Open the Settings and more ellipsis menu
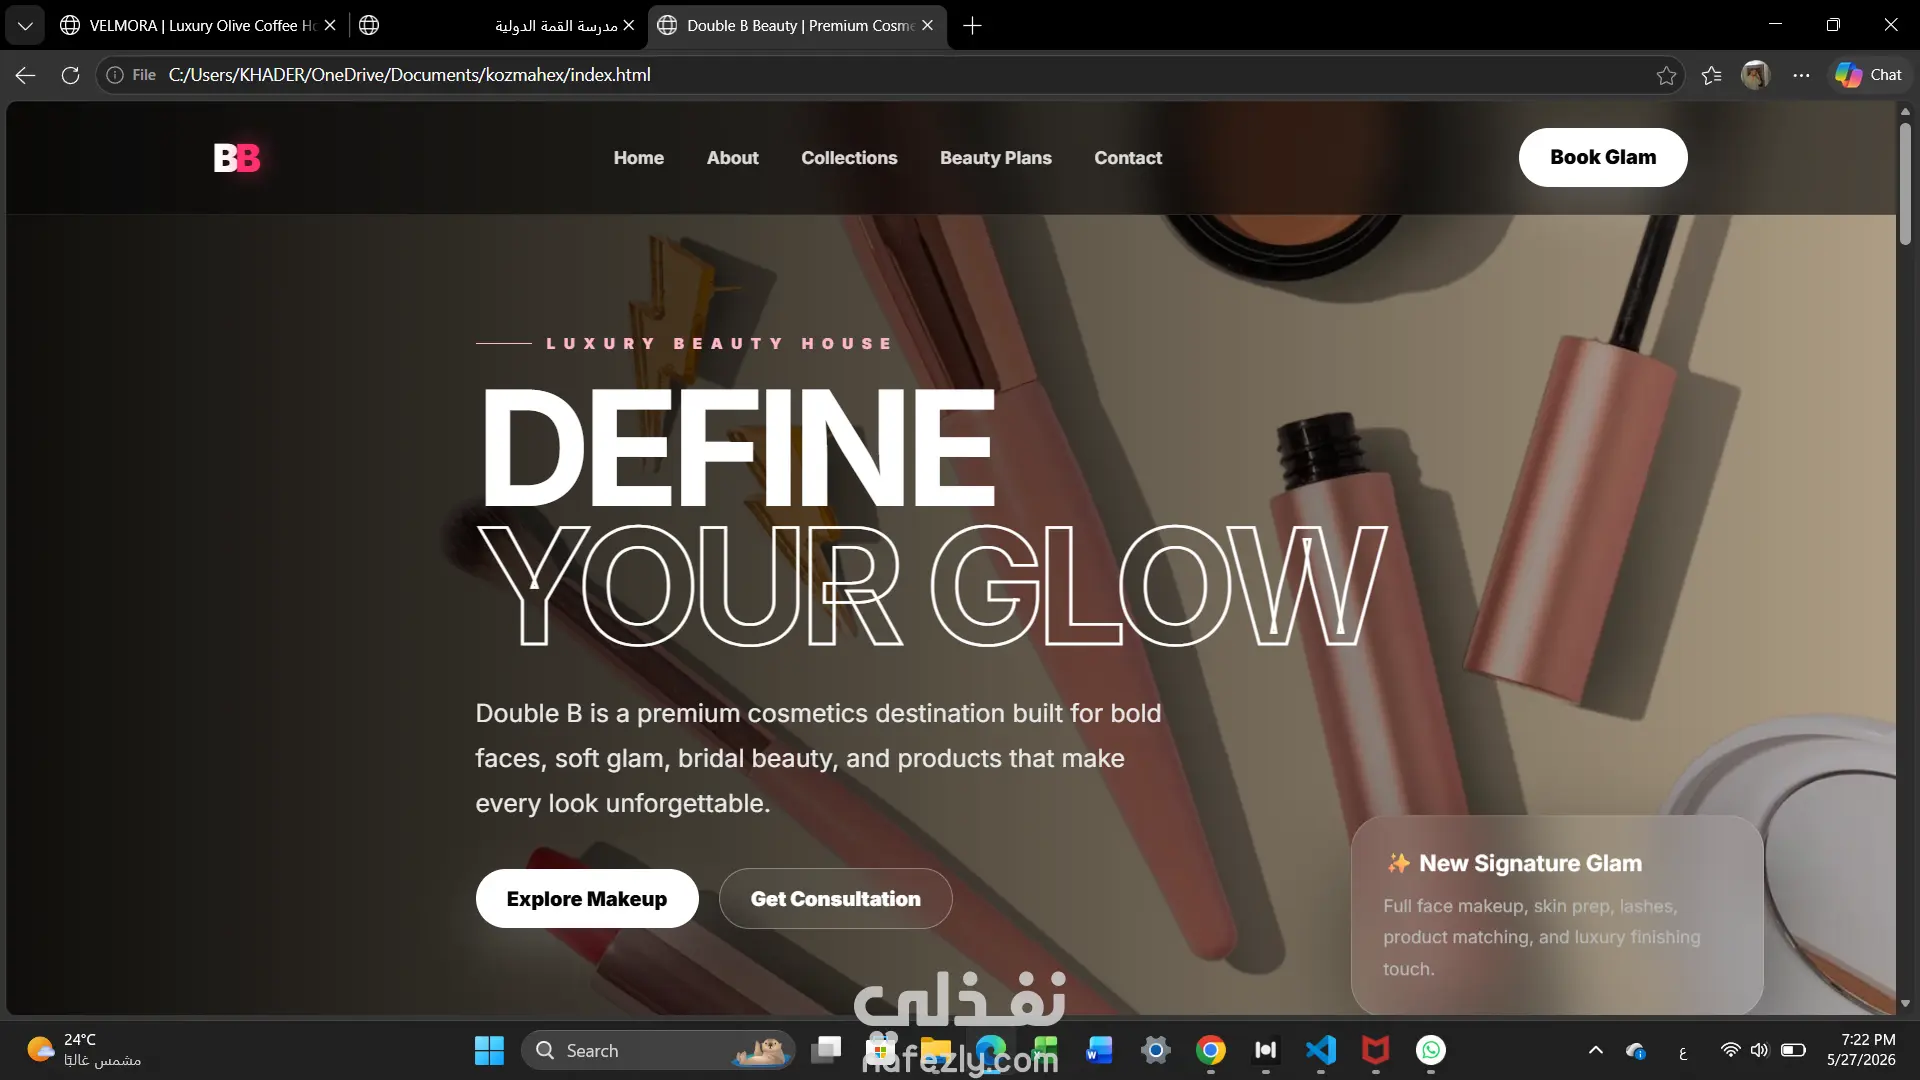Viewport: 1920px width, 1080px height. pyautogui.click(x=1801, y=75)
